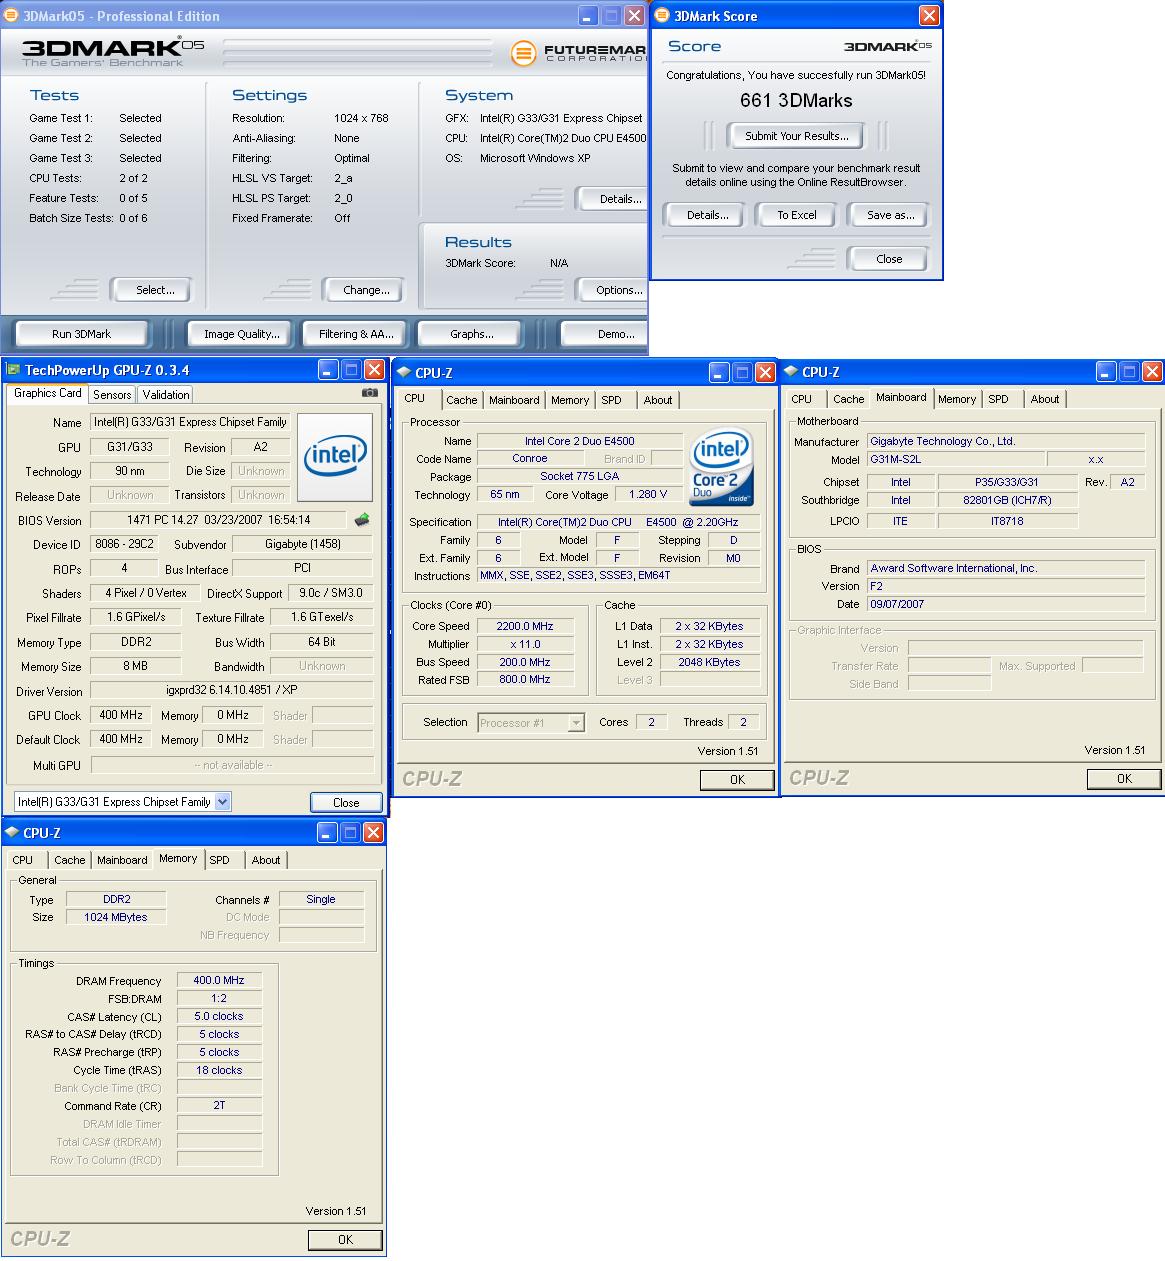Close the 3DMark Score dialog with X

click(x=929, y=16)
